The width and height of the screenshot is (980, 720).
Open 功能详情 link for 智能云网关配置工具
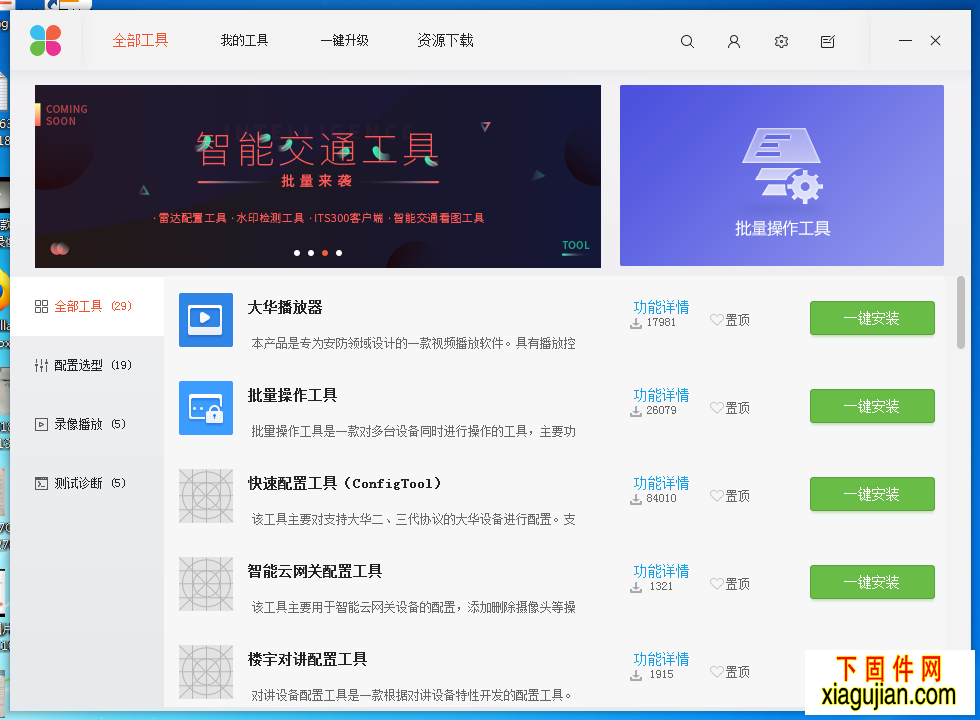coord(661,572)
